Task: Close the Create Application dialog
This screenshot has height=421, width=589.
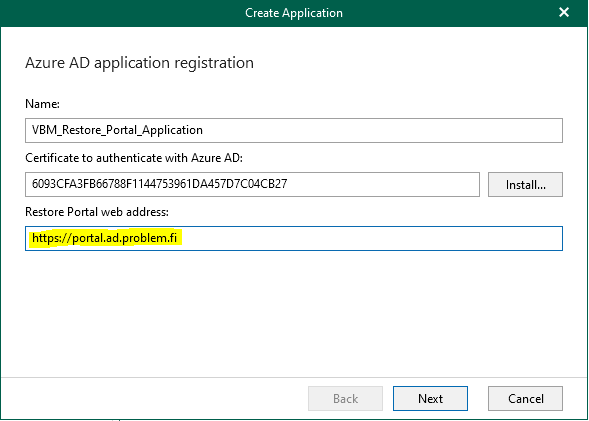Action: 564,12
